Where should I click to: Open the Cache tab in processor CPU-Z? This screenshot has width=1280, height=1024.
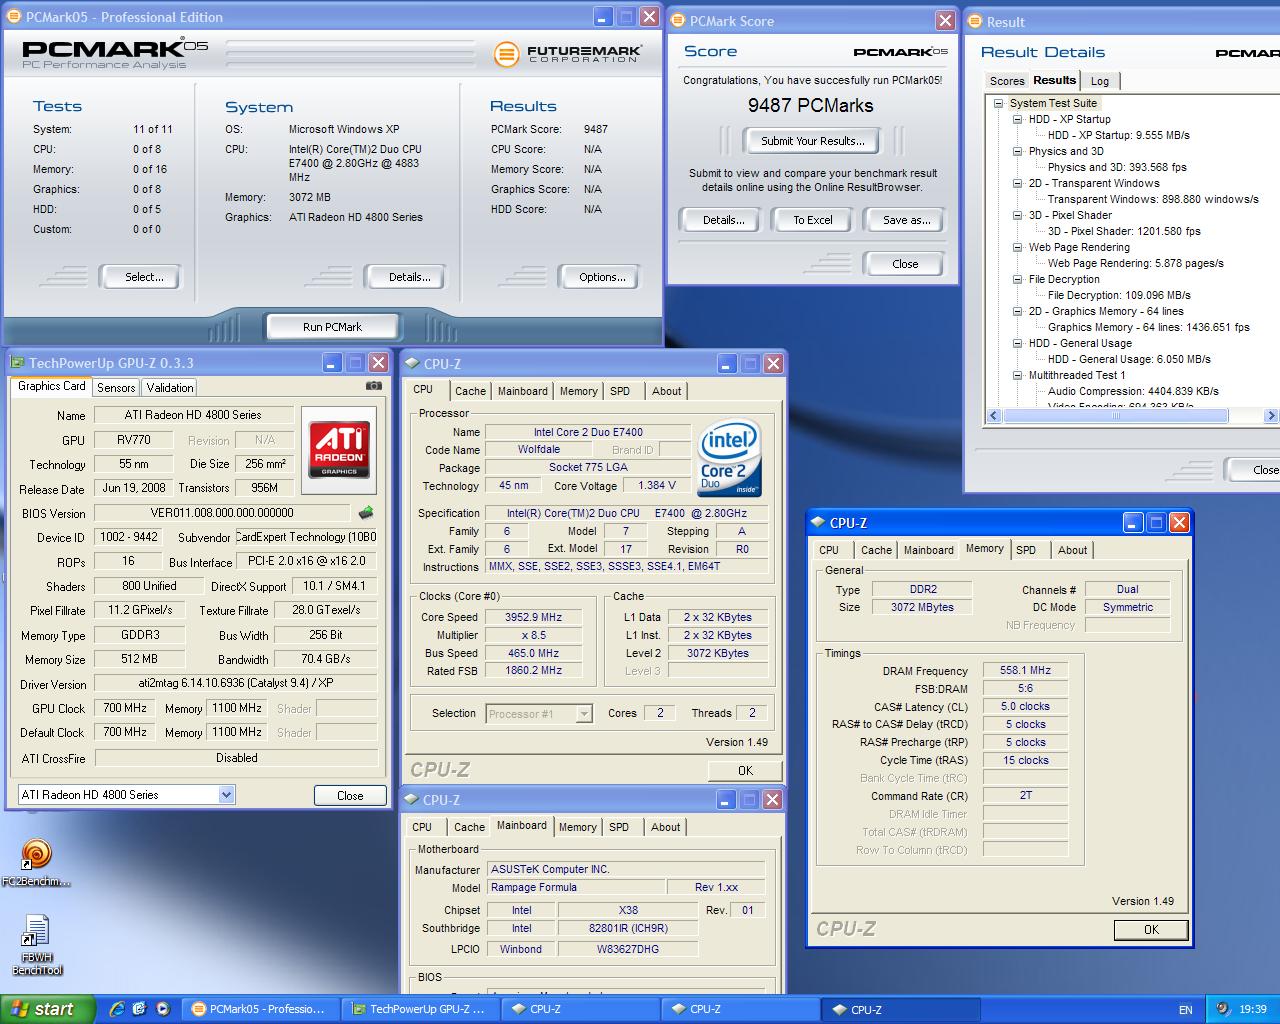coord(470,391)
